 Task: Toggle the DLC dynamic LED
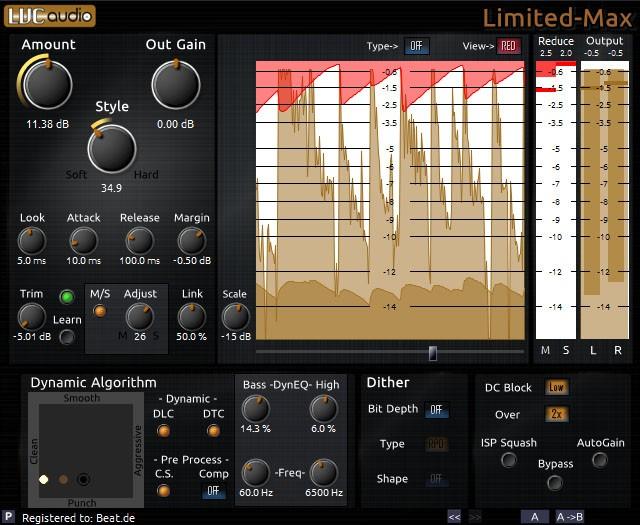(163, 431)
